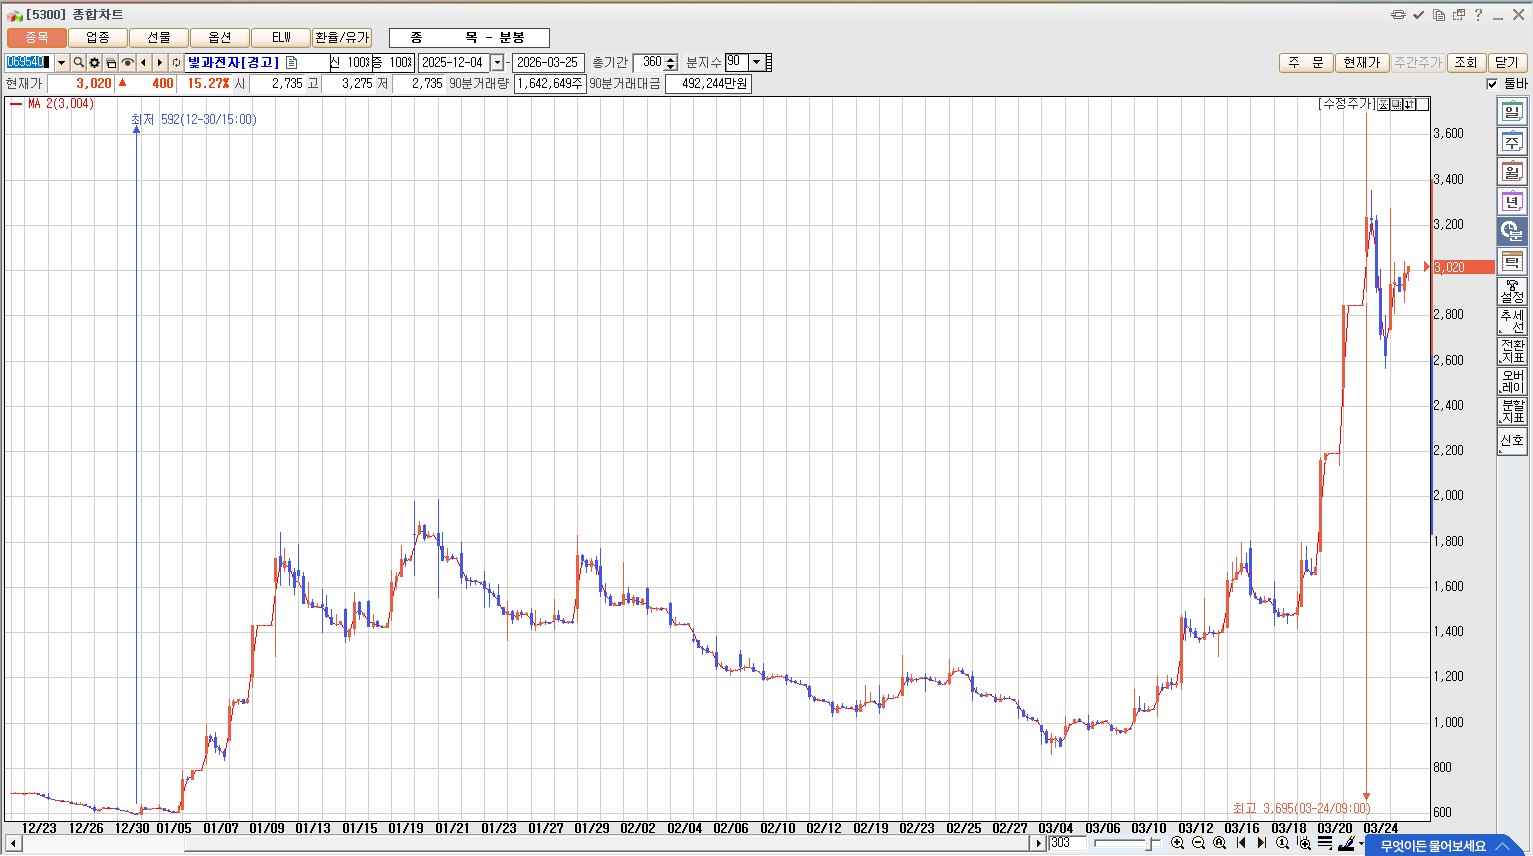Screen dimensions: 1533x856
Task: Switch to the monthly (월) chart icon
Action: click(1511, 172)
